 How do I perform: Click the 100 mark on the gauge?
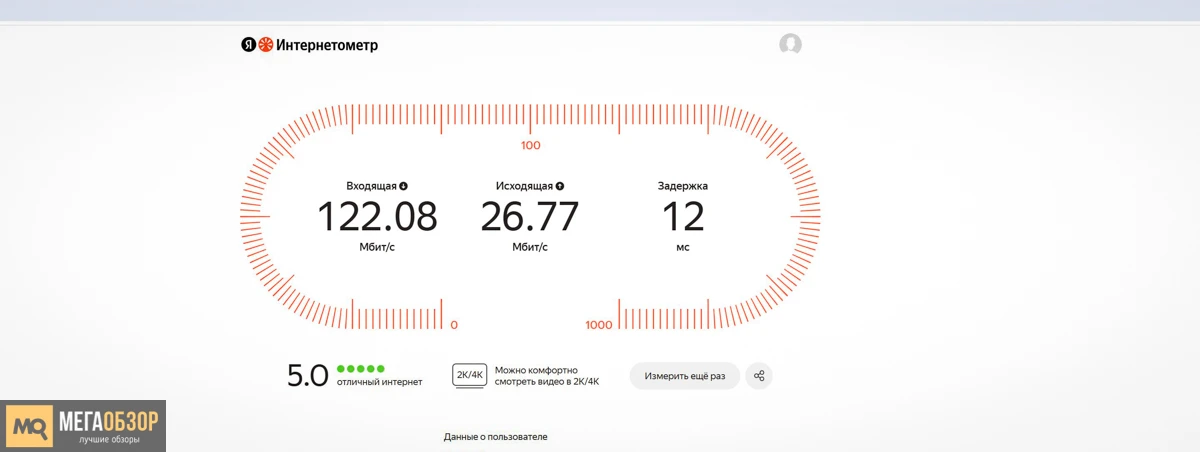click(x=531, y=146)
